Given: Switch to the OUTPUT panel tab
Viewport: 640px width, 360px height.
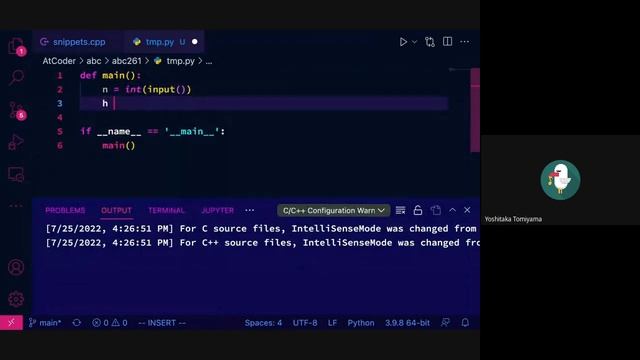Looking at the screenshot, I should point(116,210).
